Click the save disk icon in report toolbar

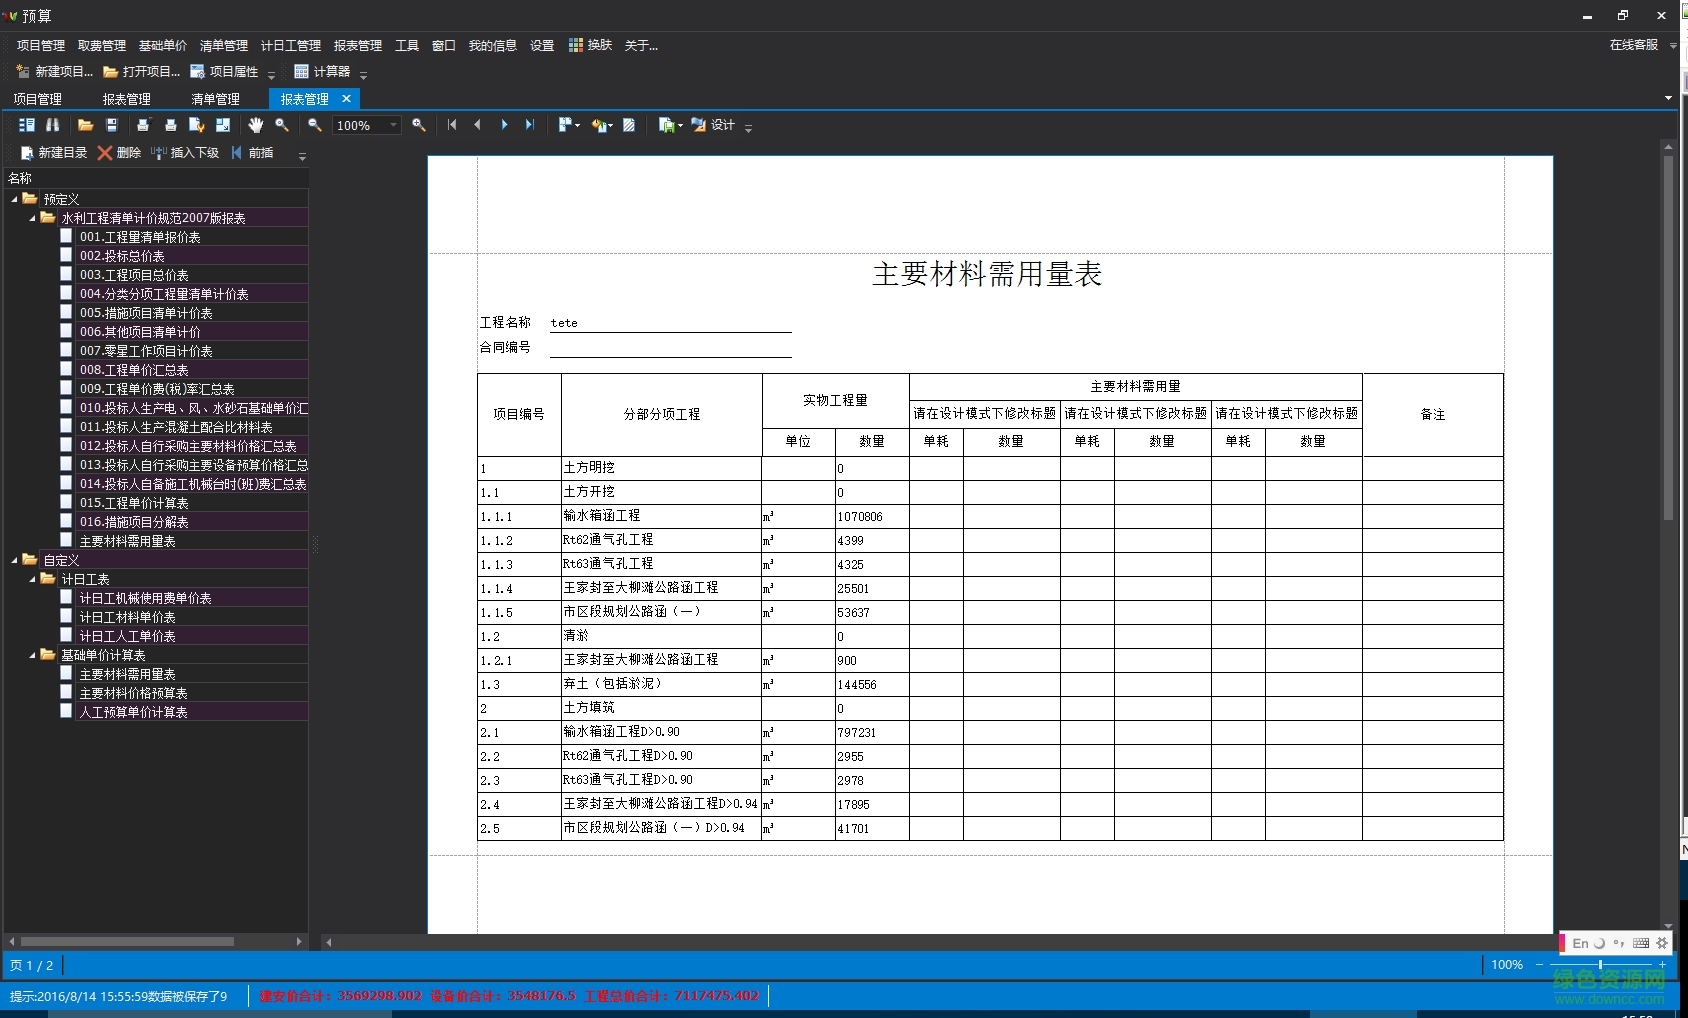point(112,125)
